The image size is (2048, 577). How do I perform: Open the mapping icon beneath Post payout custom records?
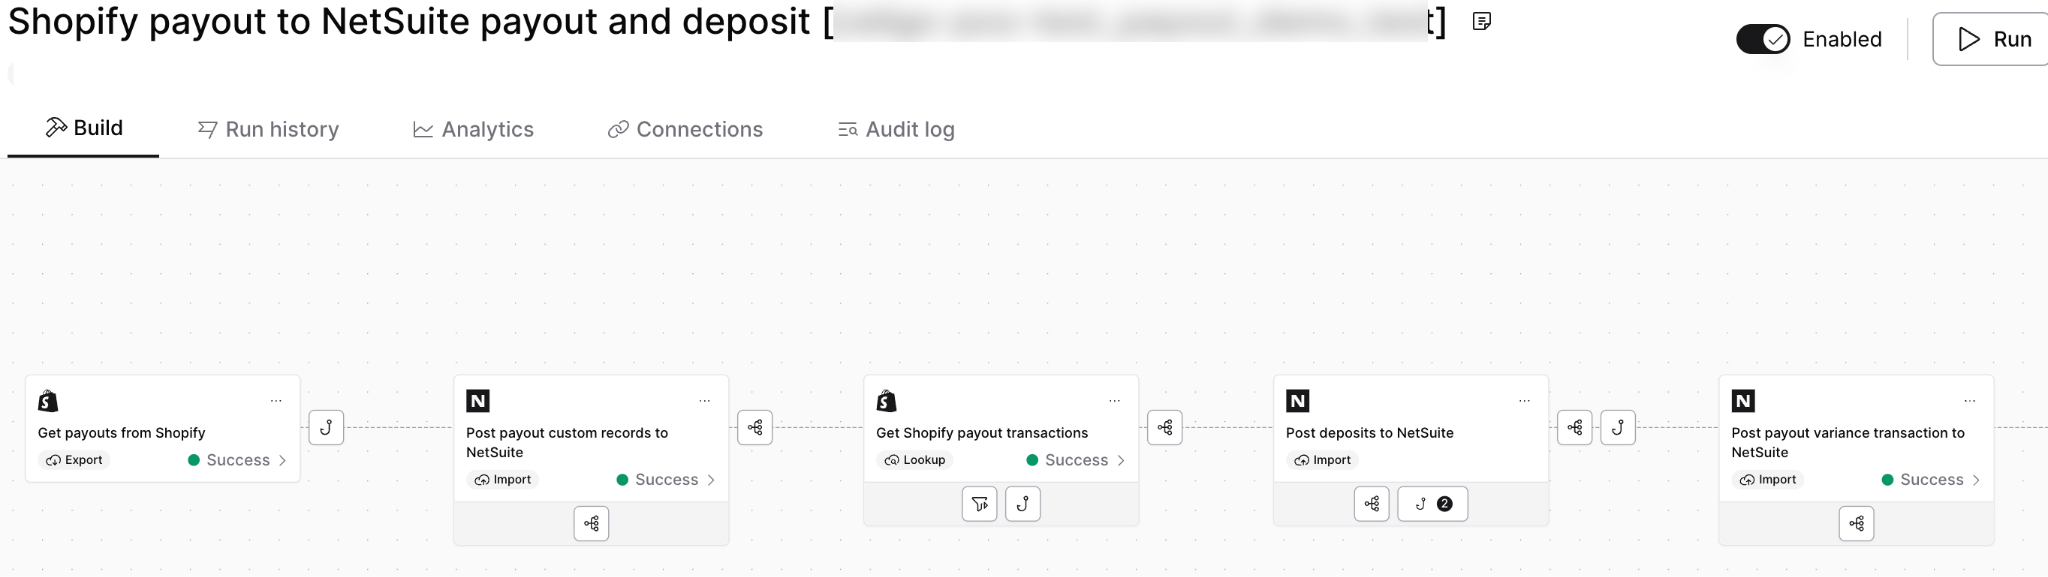click(x=591, y=523)
